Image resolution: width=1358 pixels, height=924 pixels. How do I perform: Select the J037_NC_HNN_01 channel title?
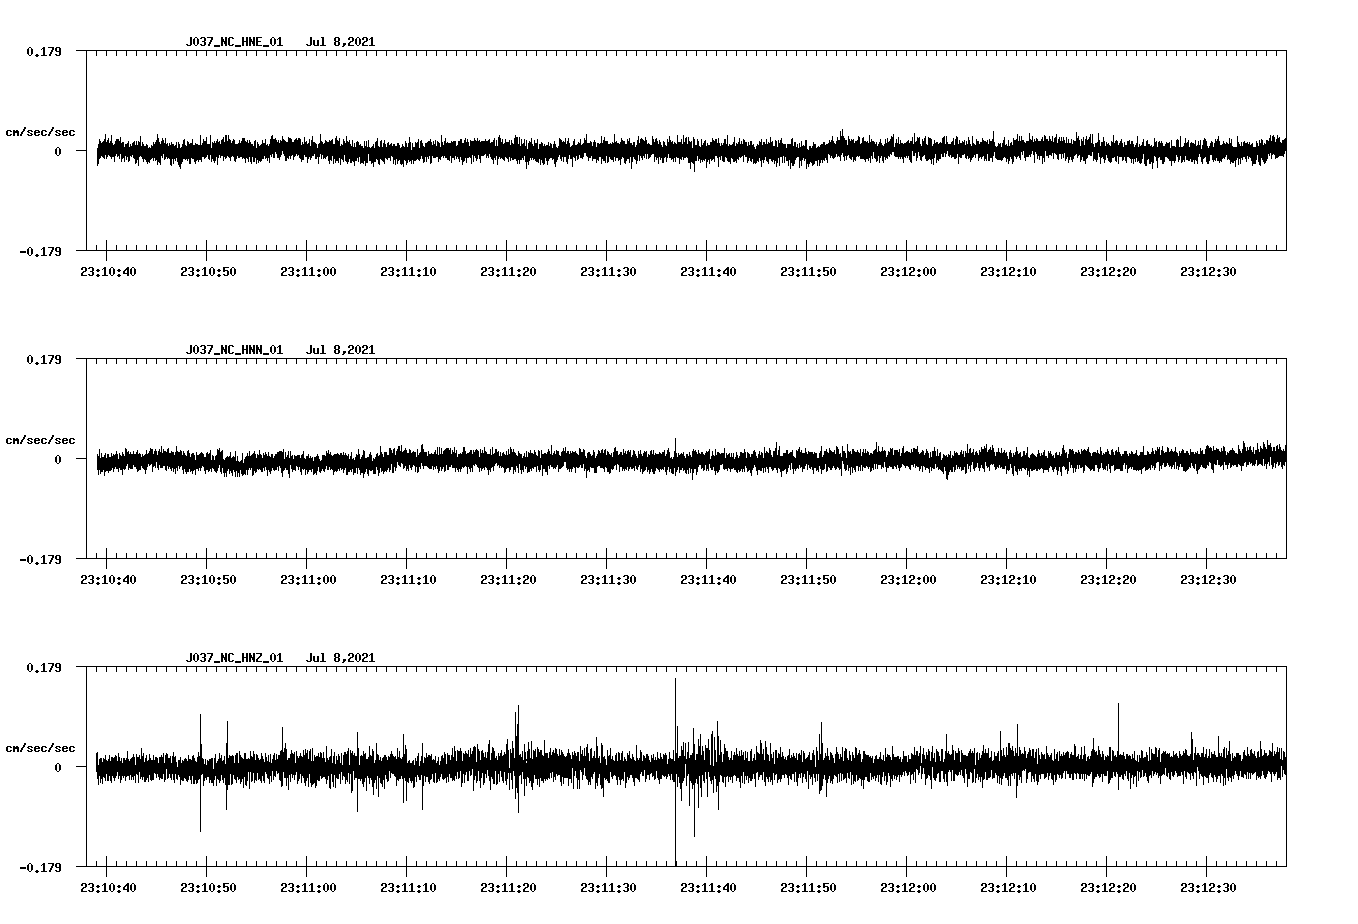(x=234, y=350)
